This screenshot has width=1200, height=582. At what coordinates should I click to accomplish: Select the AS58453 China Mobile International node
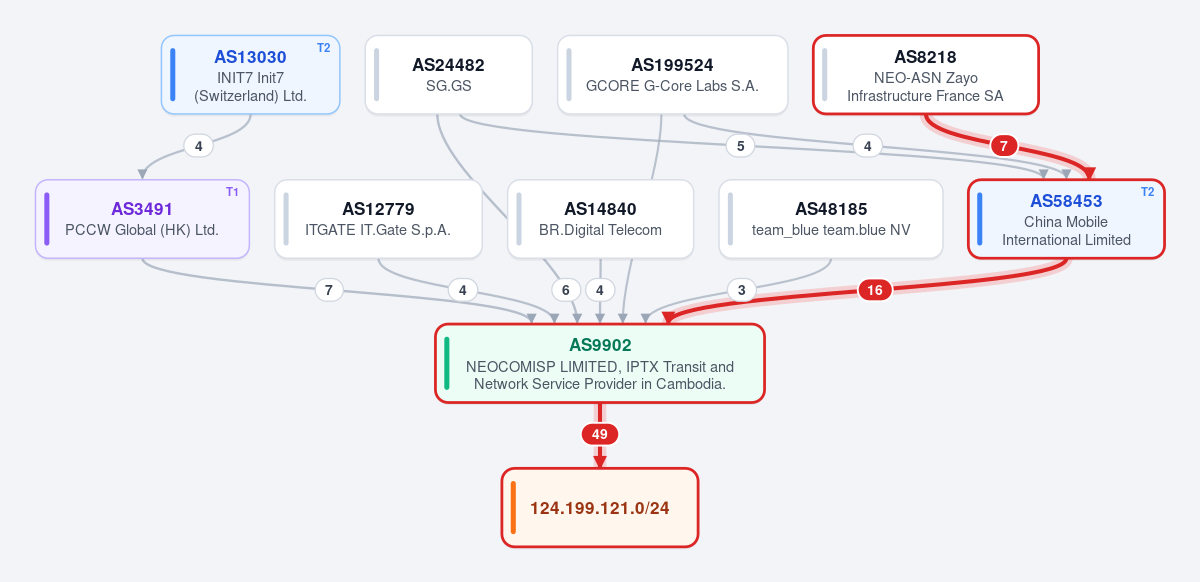[1066, 219]
